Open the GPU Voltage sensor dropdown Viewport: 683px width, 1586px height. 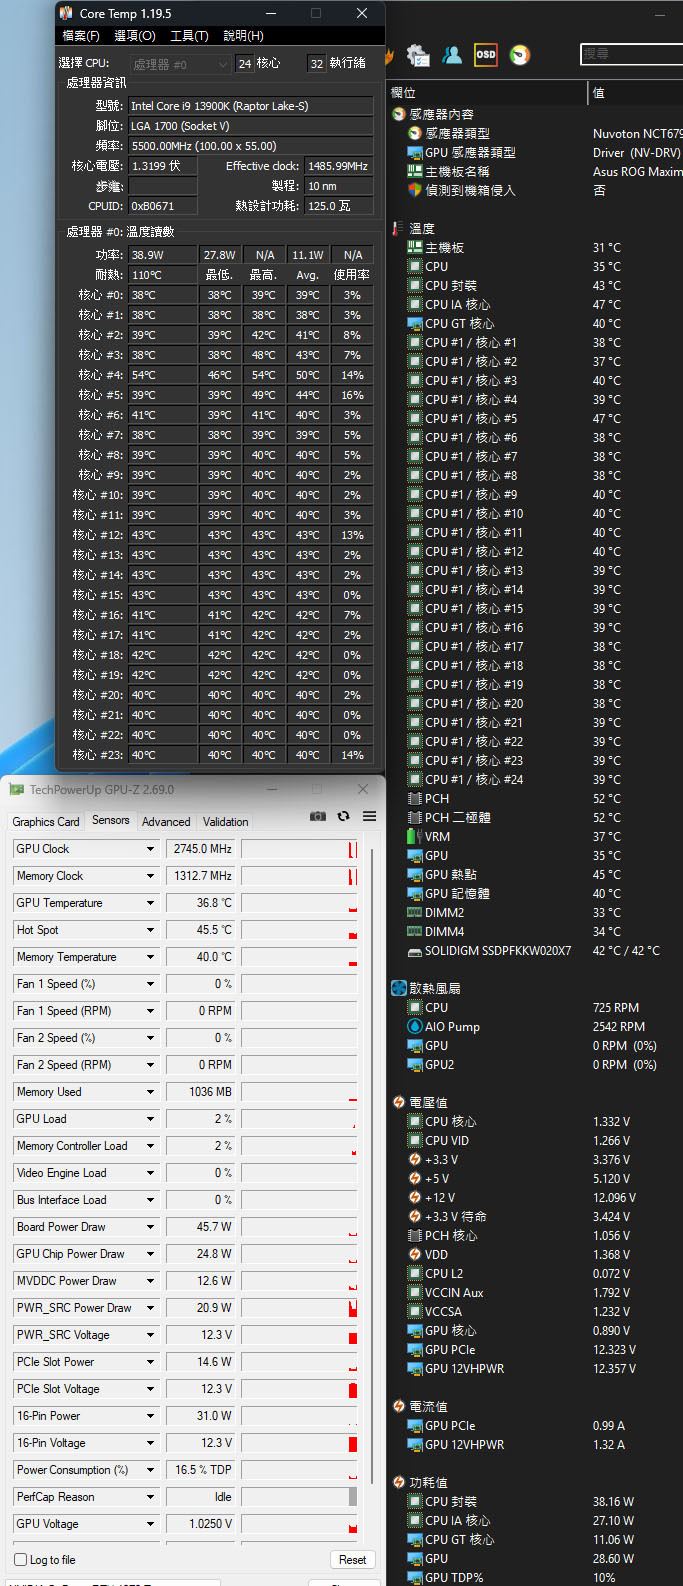click(151, 1524)
